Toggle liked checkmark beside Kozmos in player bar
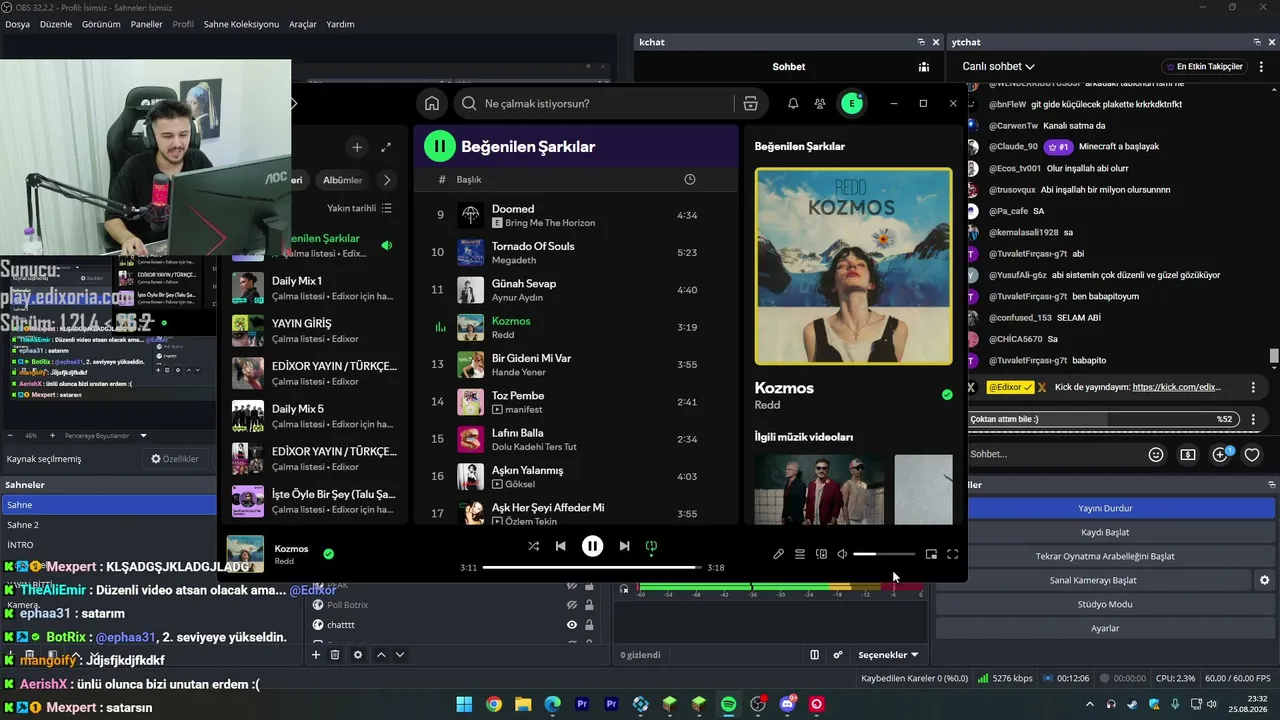 point(329,553)
